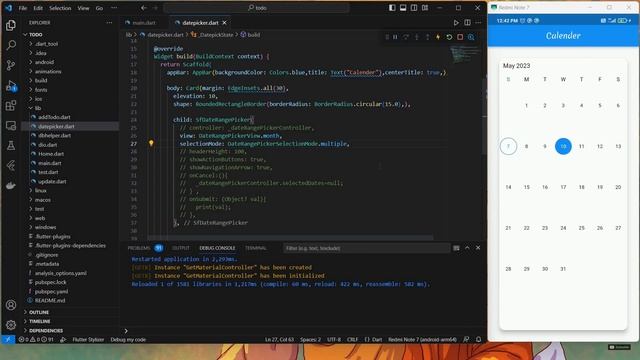
Task: Open addTodo.dart in the explorer
Action: click(54, 117)
